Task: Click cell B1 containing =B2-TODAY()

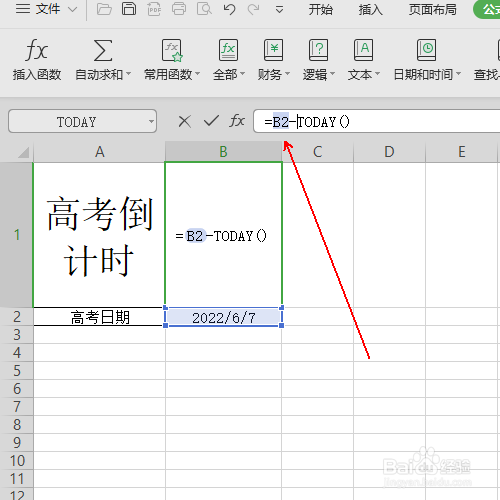Action: tap(223, 235)
